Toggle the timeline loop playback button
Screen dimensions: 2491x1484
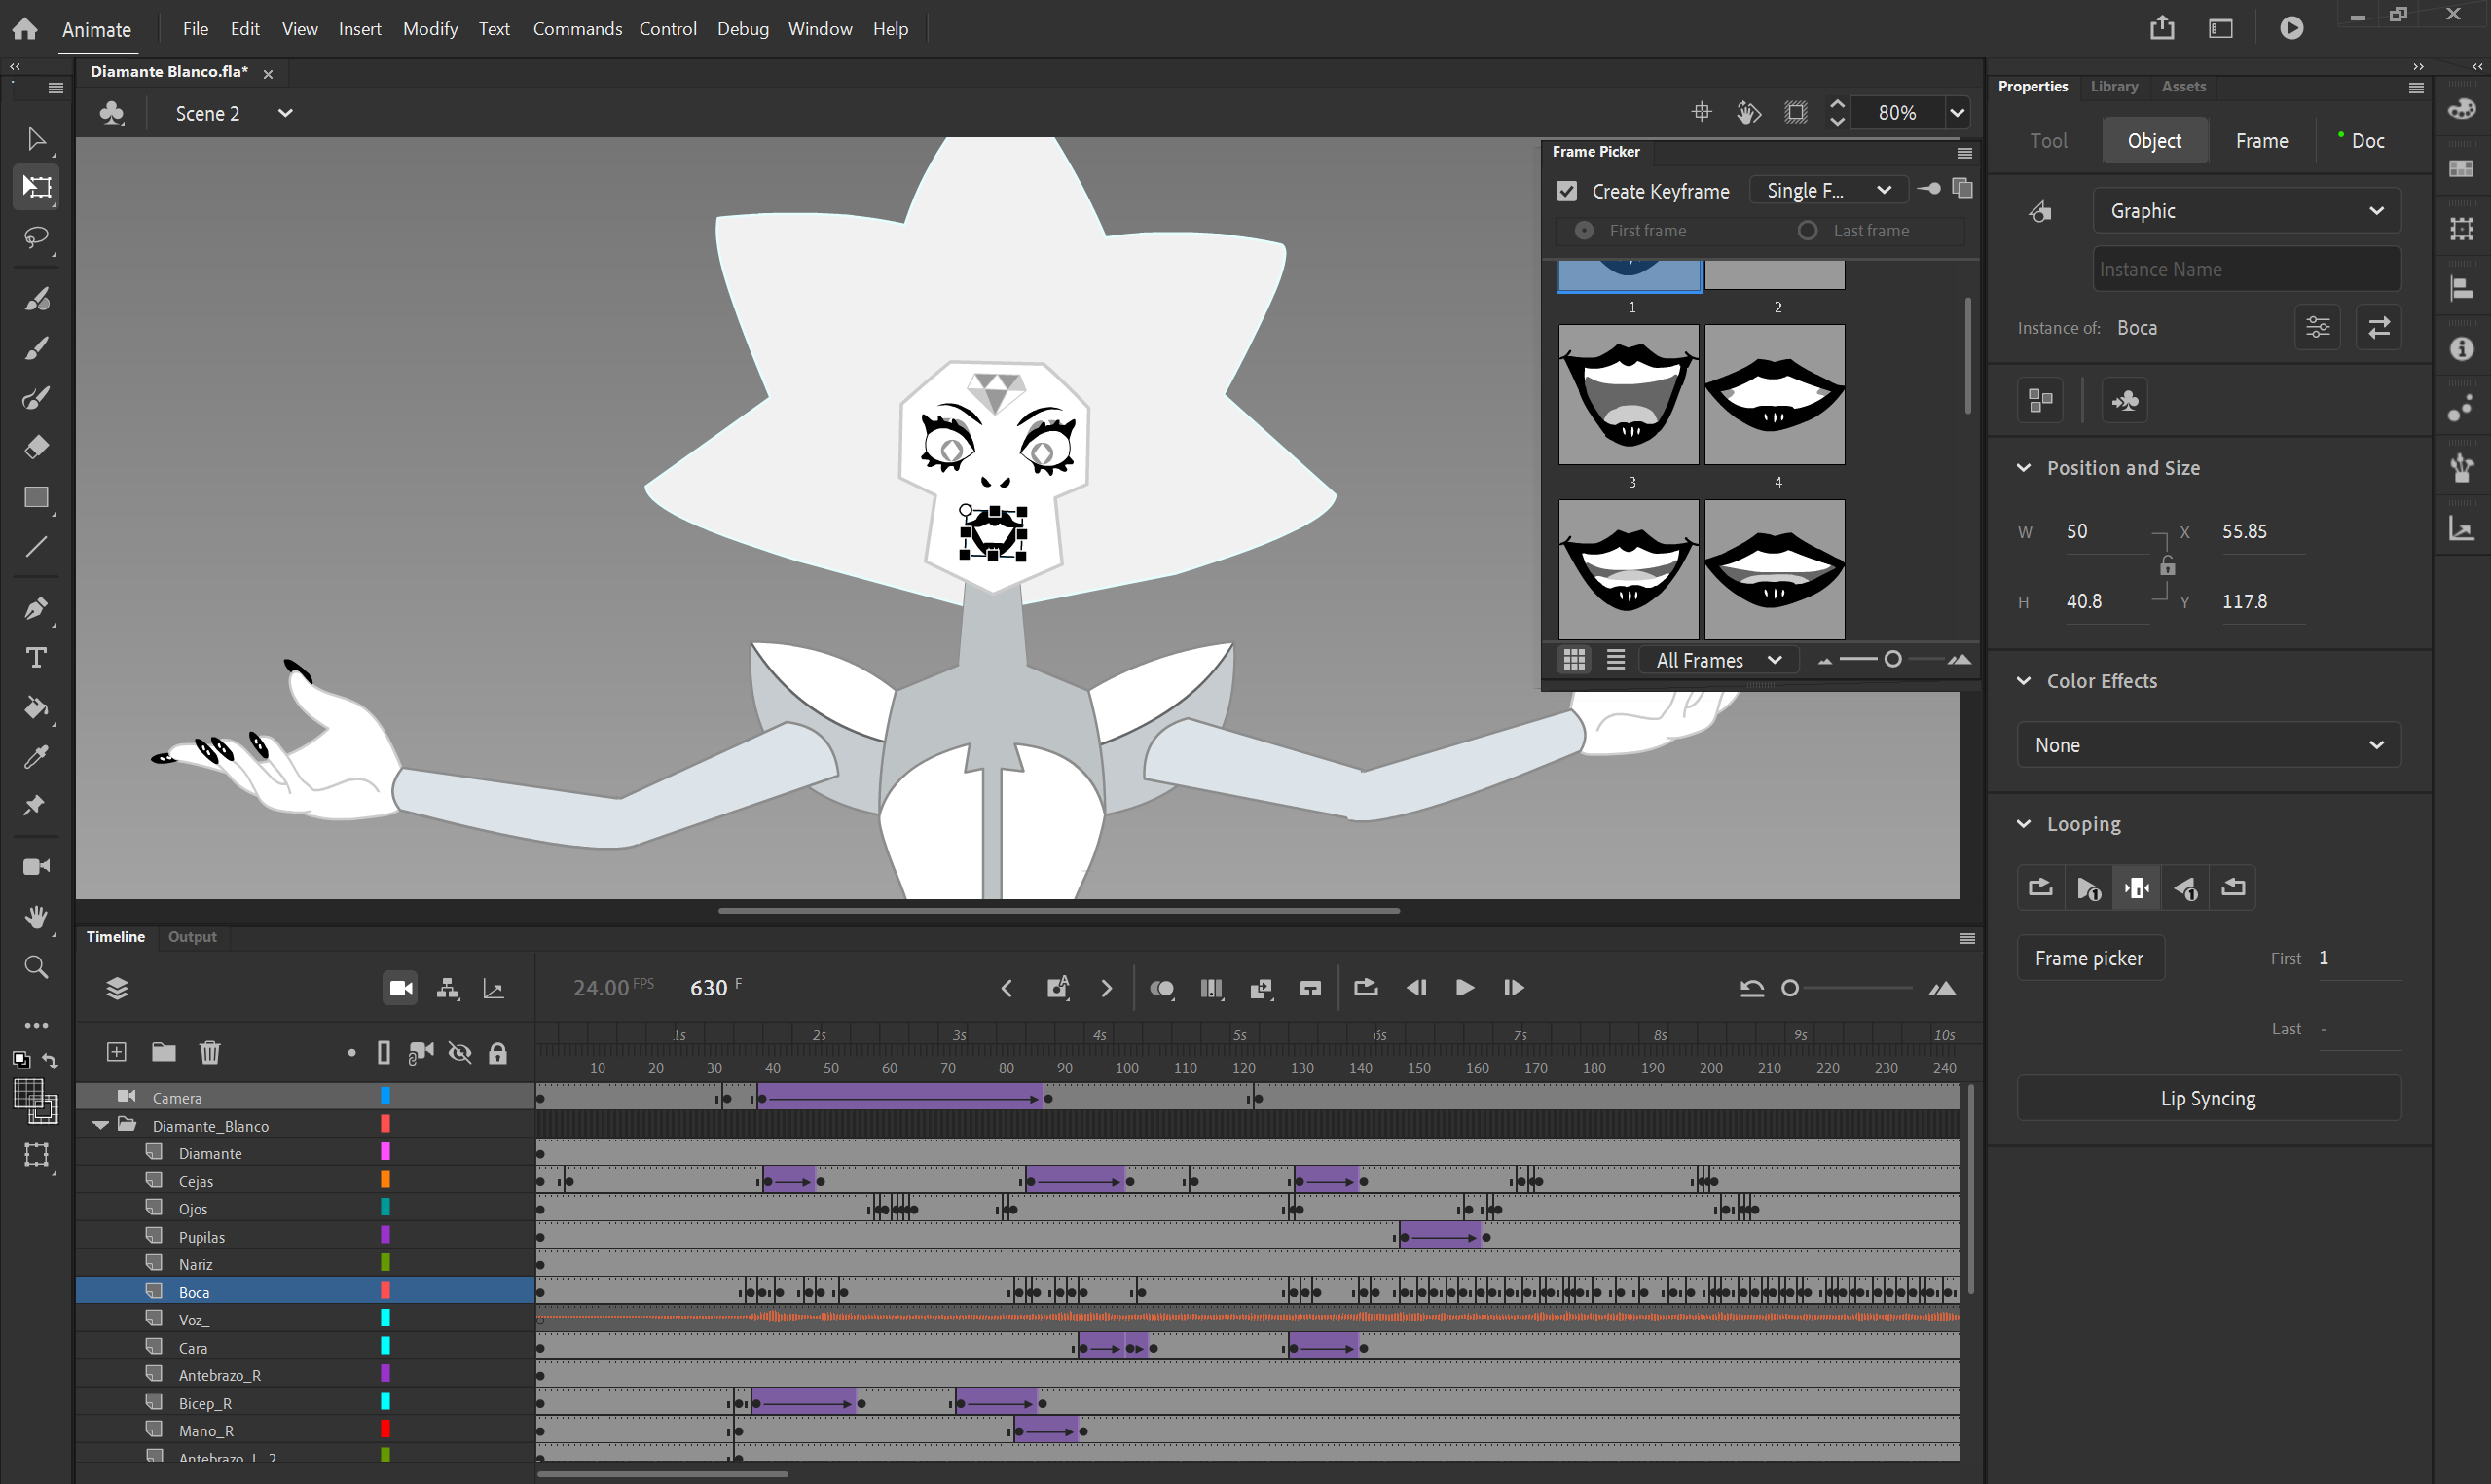(x=1365, y=988)
